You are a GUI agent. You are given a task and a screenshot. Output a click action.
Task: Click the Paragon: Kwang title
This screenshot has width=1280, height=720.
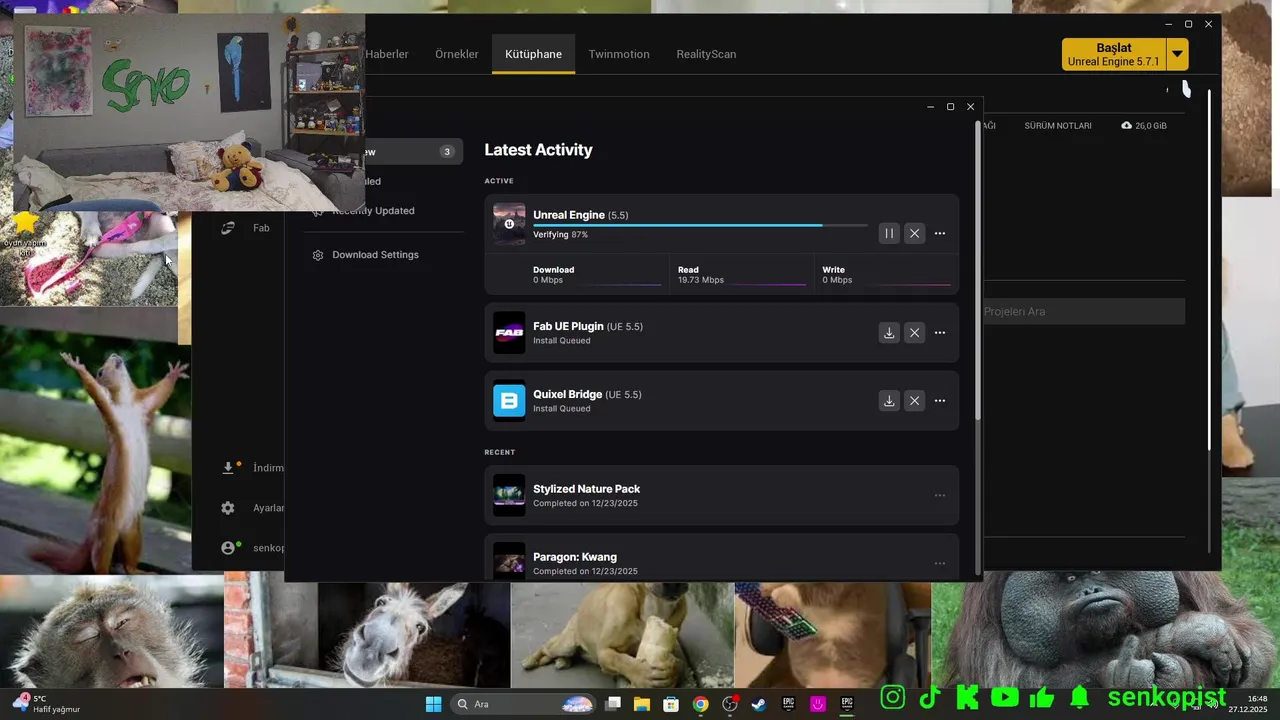575,557
